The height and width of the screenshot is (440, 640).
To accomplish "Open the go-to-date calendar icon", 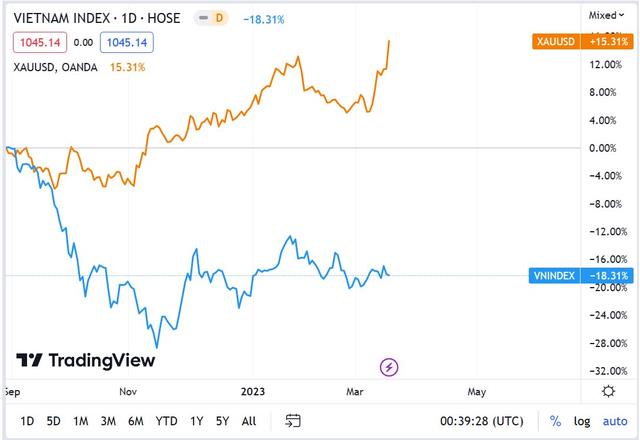I will click(293, 420).
